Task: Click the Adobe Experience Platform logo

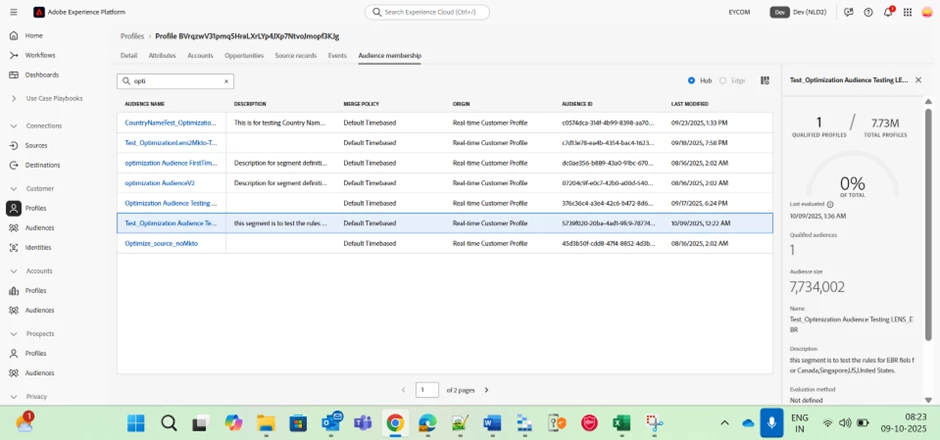Action: point(39,12)
